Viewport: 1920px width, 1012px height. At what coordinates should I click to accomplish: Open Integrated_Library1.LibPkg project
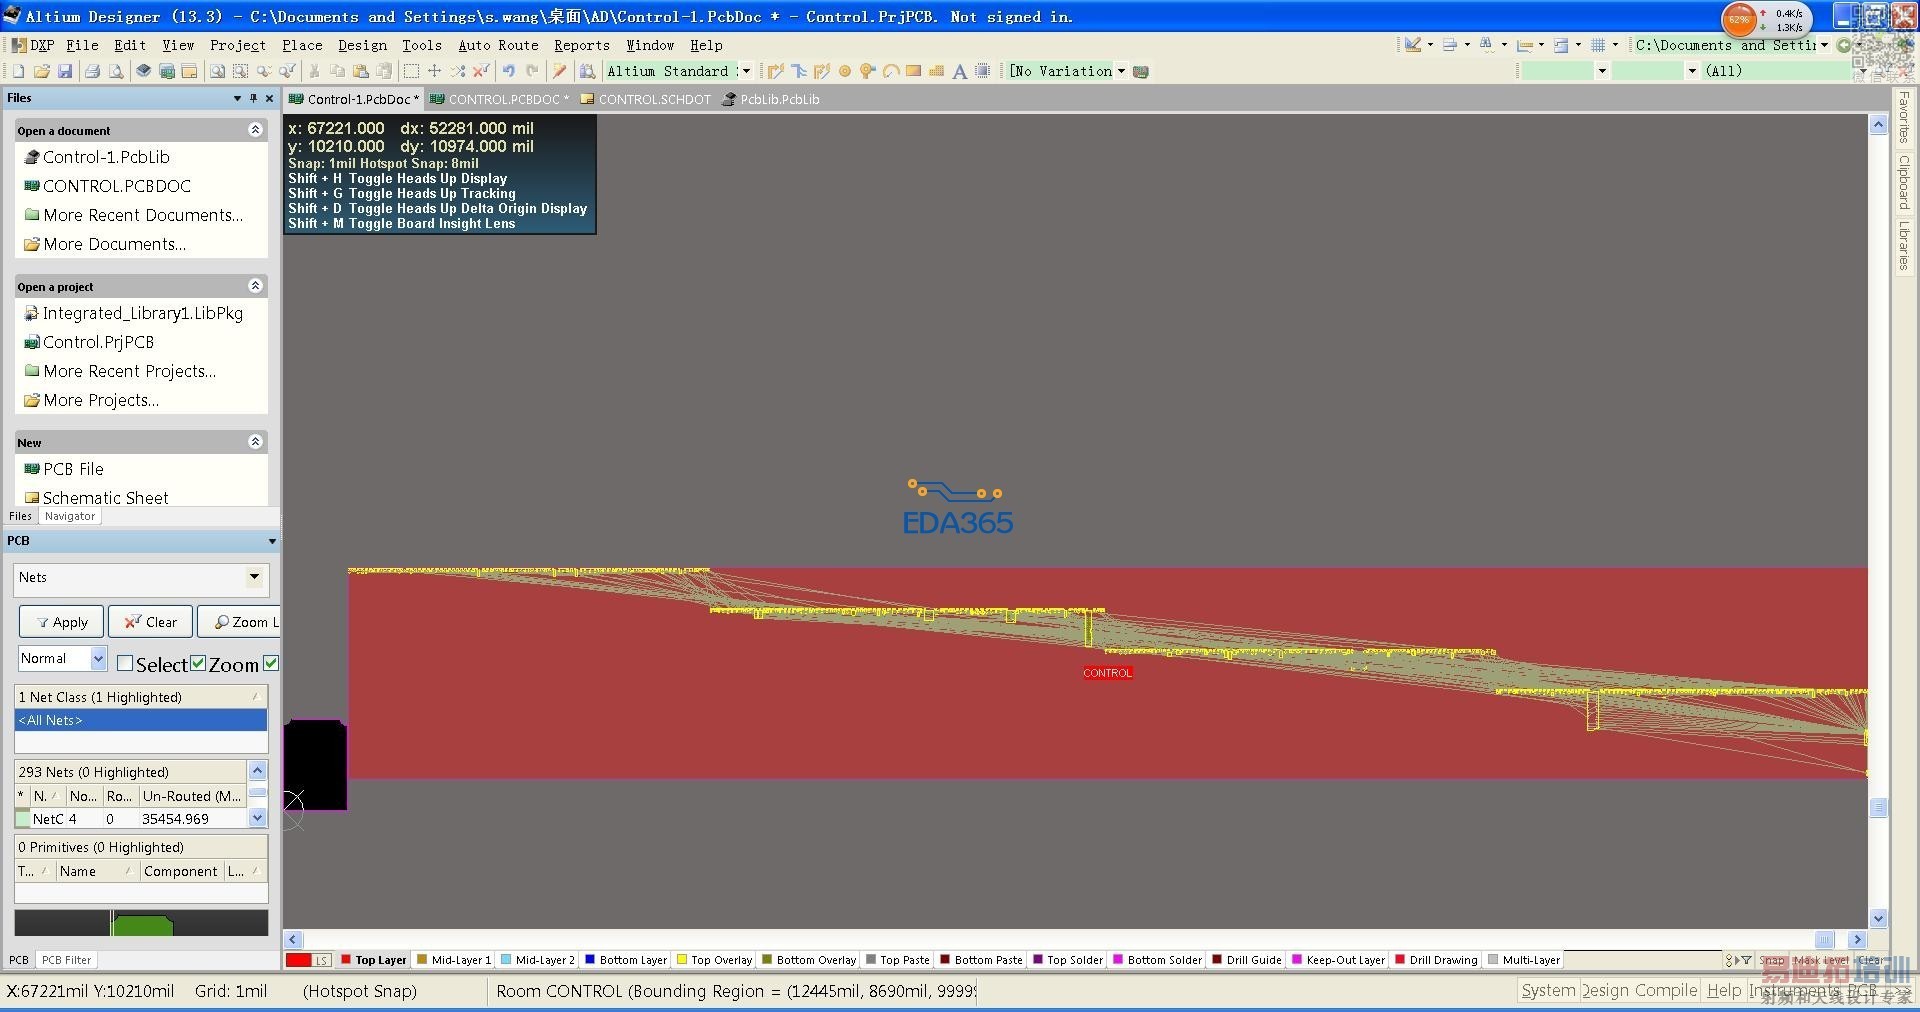coord(143,313)
